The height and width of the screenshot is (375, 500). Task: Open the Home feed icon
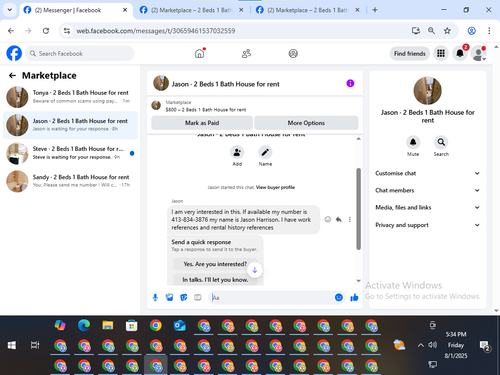click(199, 53)
